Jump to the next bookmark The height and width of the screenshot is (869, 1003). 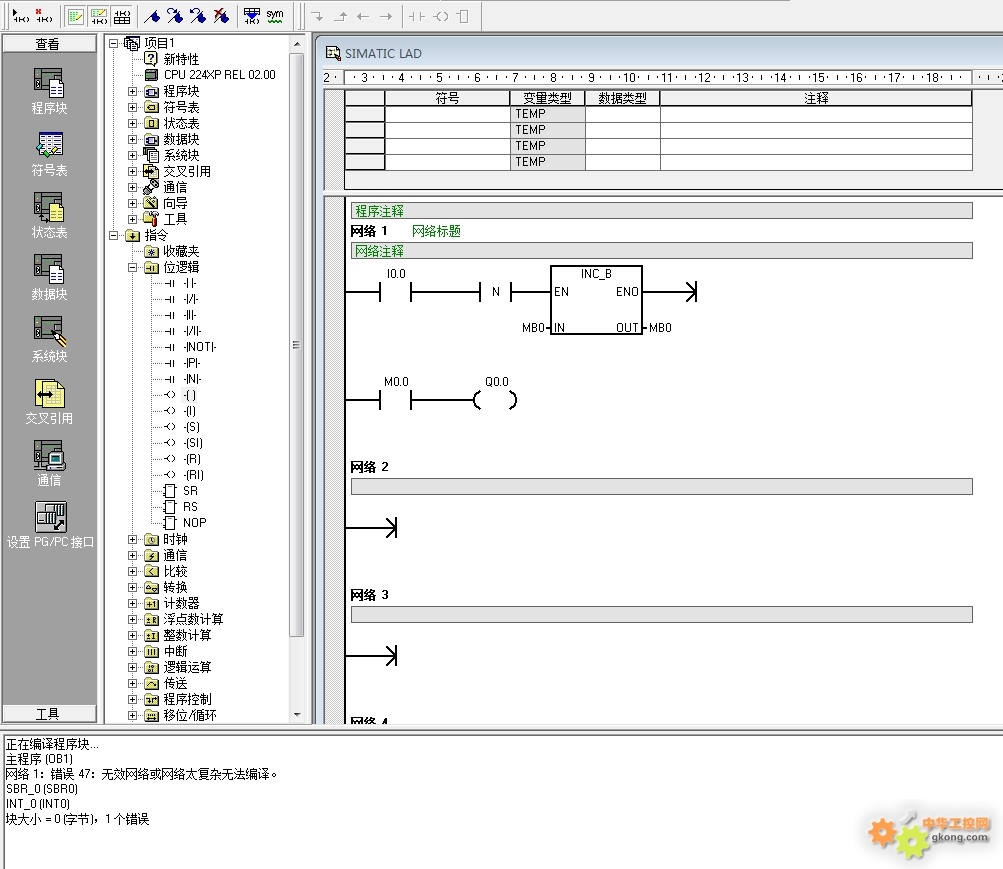(175, 16)
